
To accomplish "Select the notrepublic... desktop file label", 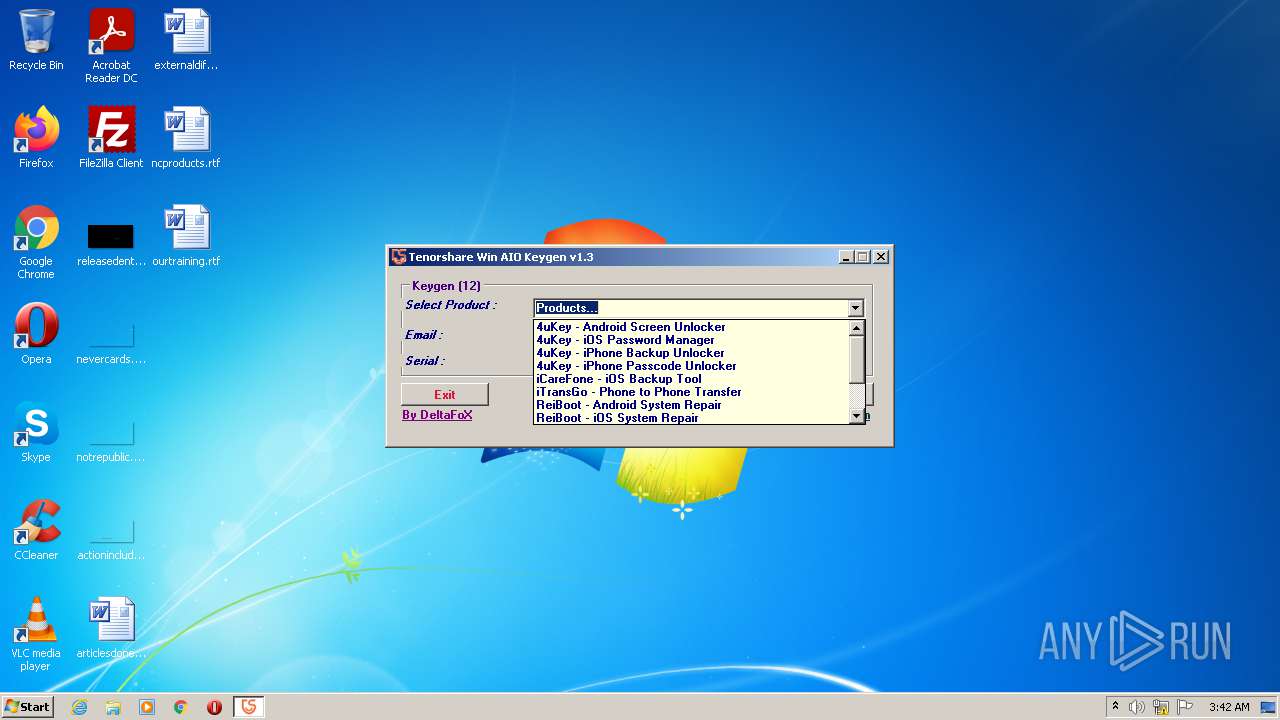I will pos(111,457).
